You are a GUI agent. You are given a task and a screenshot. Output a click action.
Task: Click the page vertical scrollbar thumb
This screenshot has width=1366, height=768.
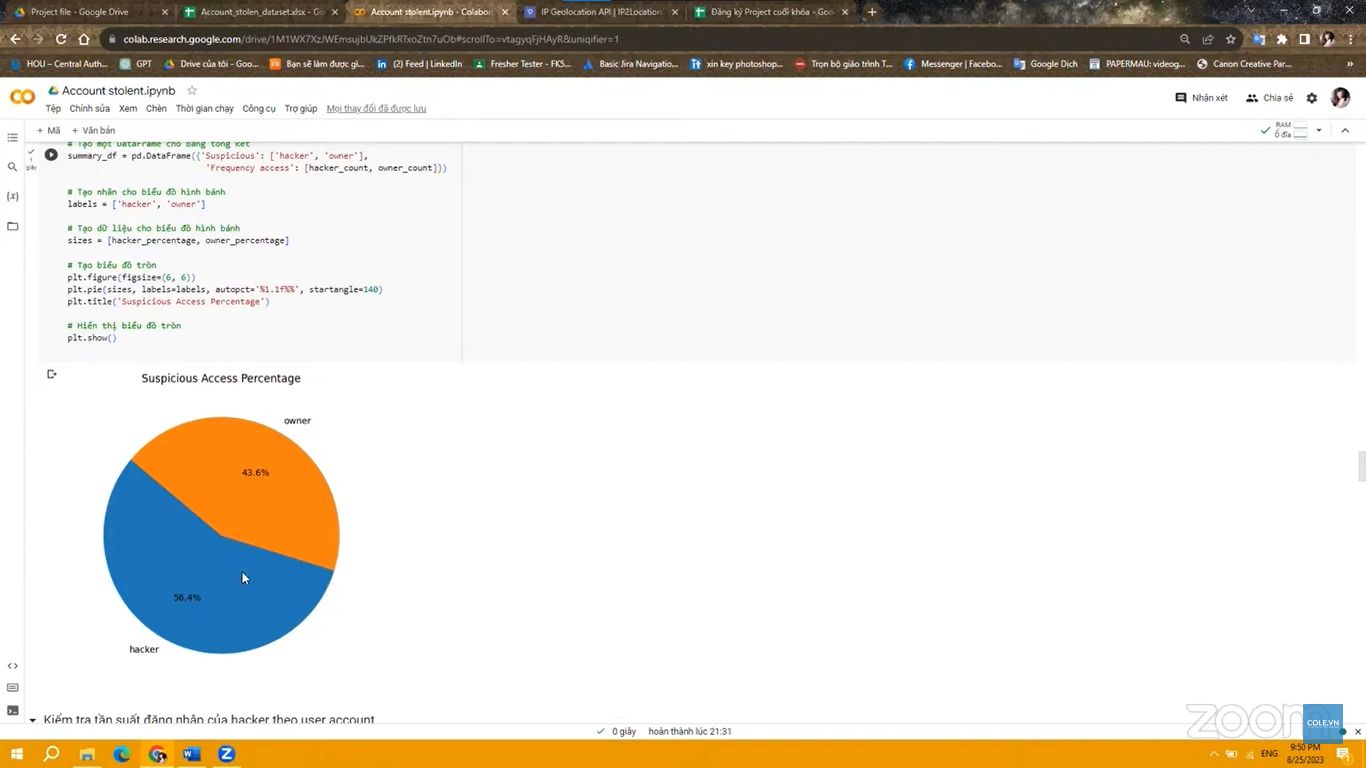(1361, 466)
